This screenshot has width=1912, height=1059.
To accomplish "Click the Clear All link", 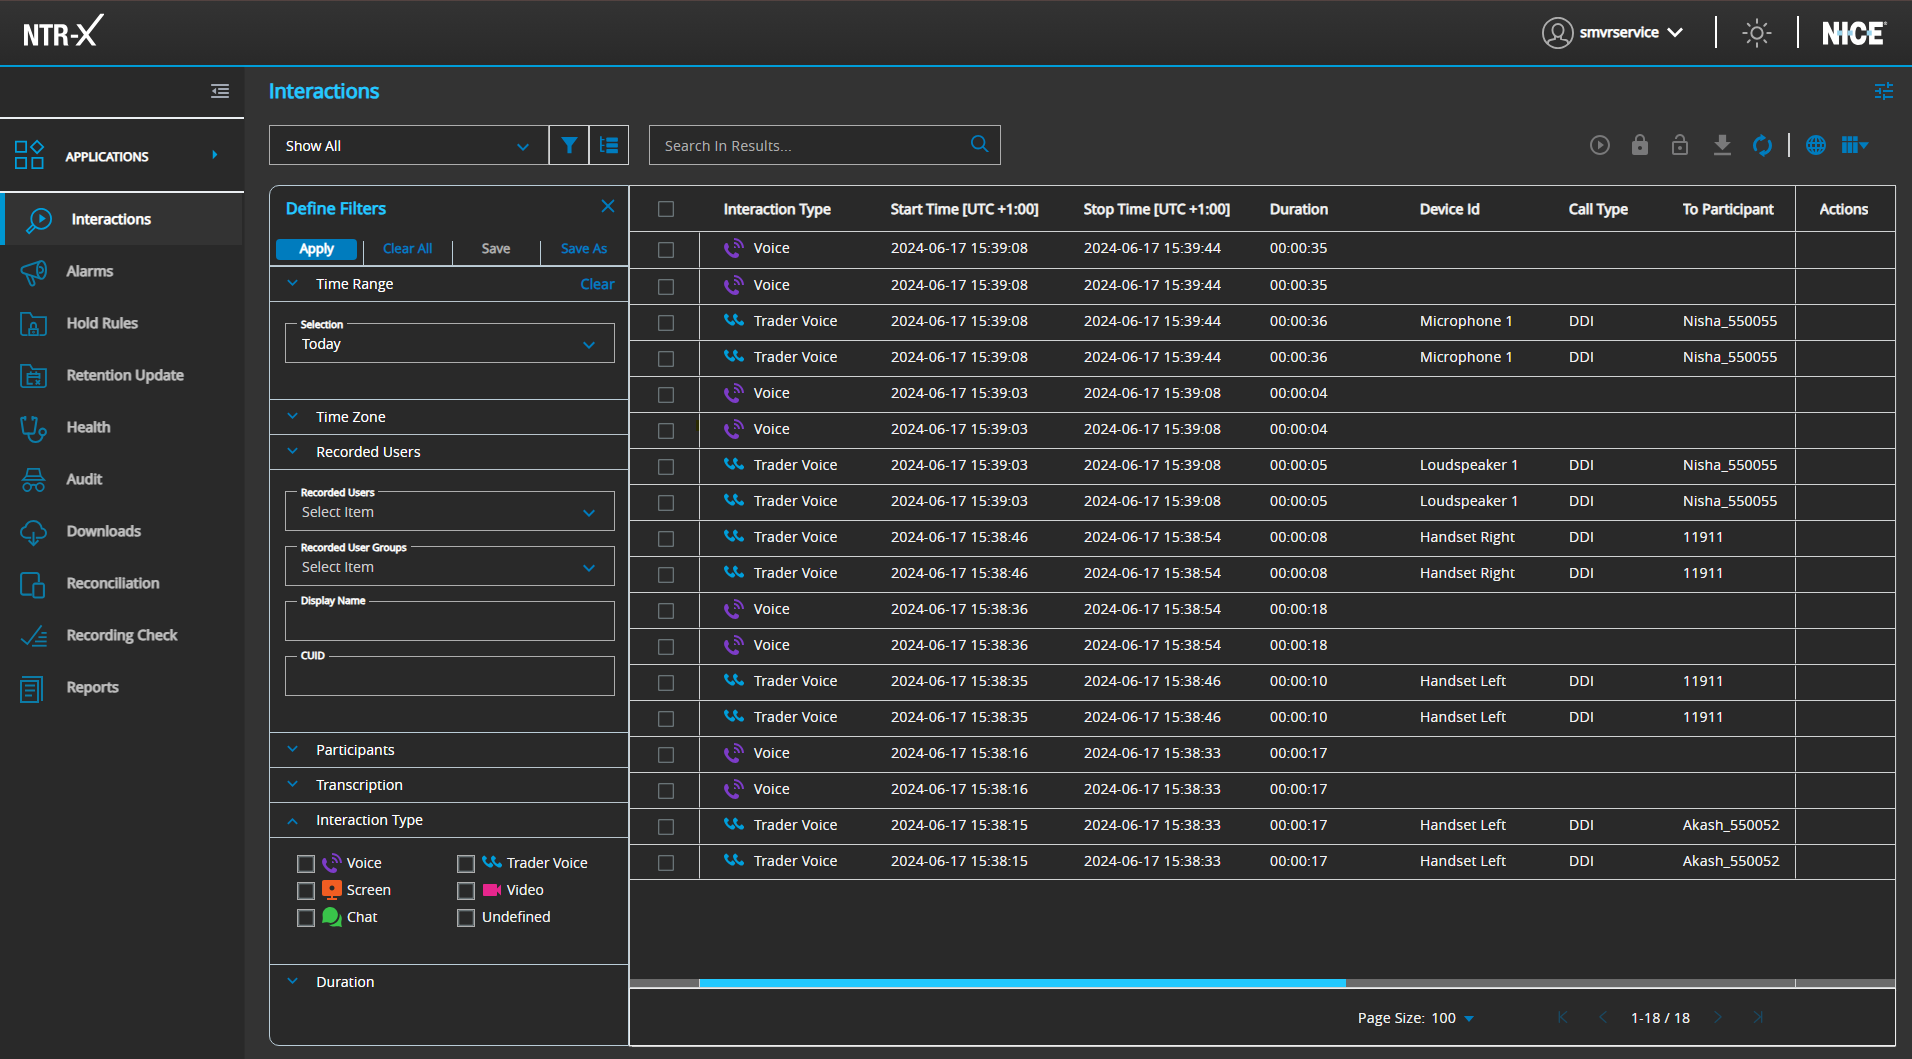I will (407, 248).
